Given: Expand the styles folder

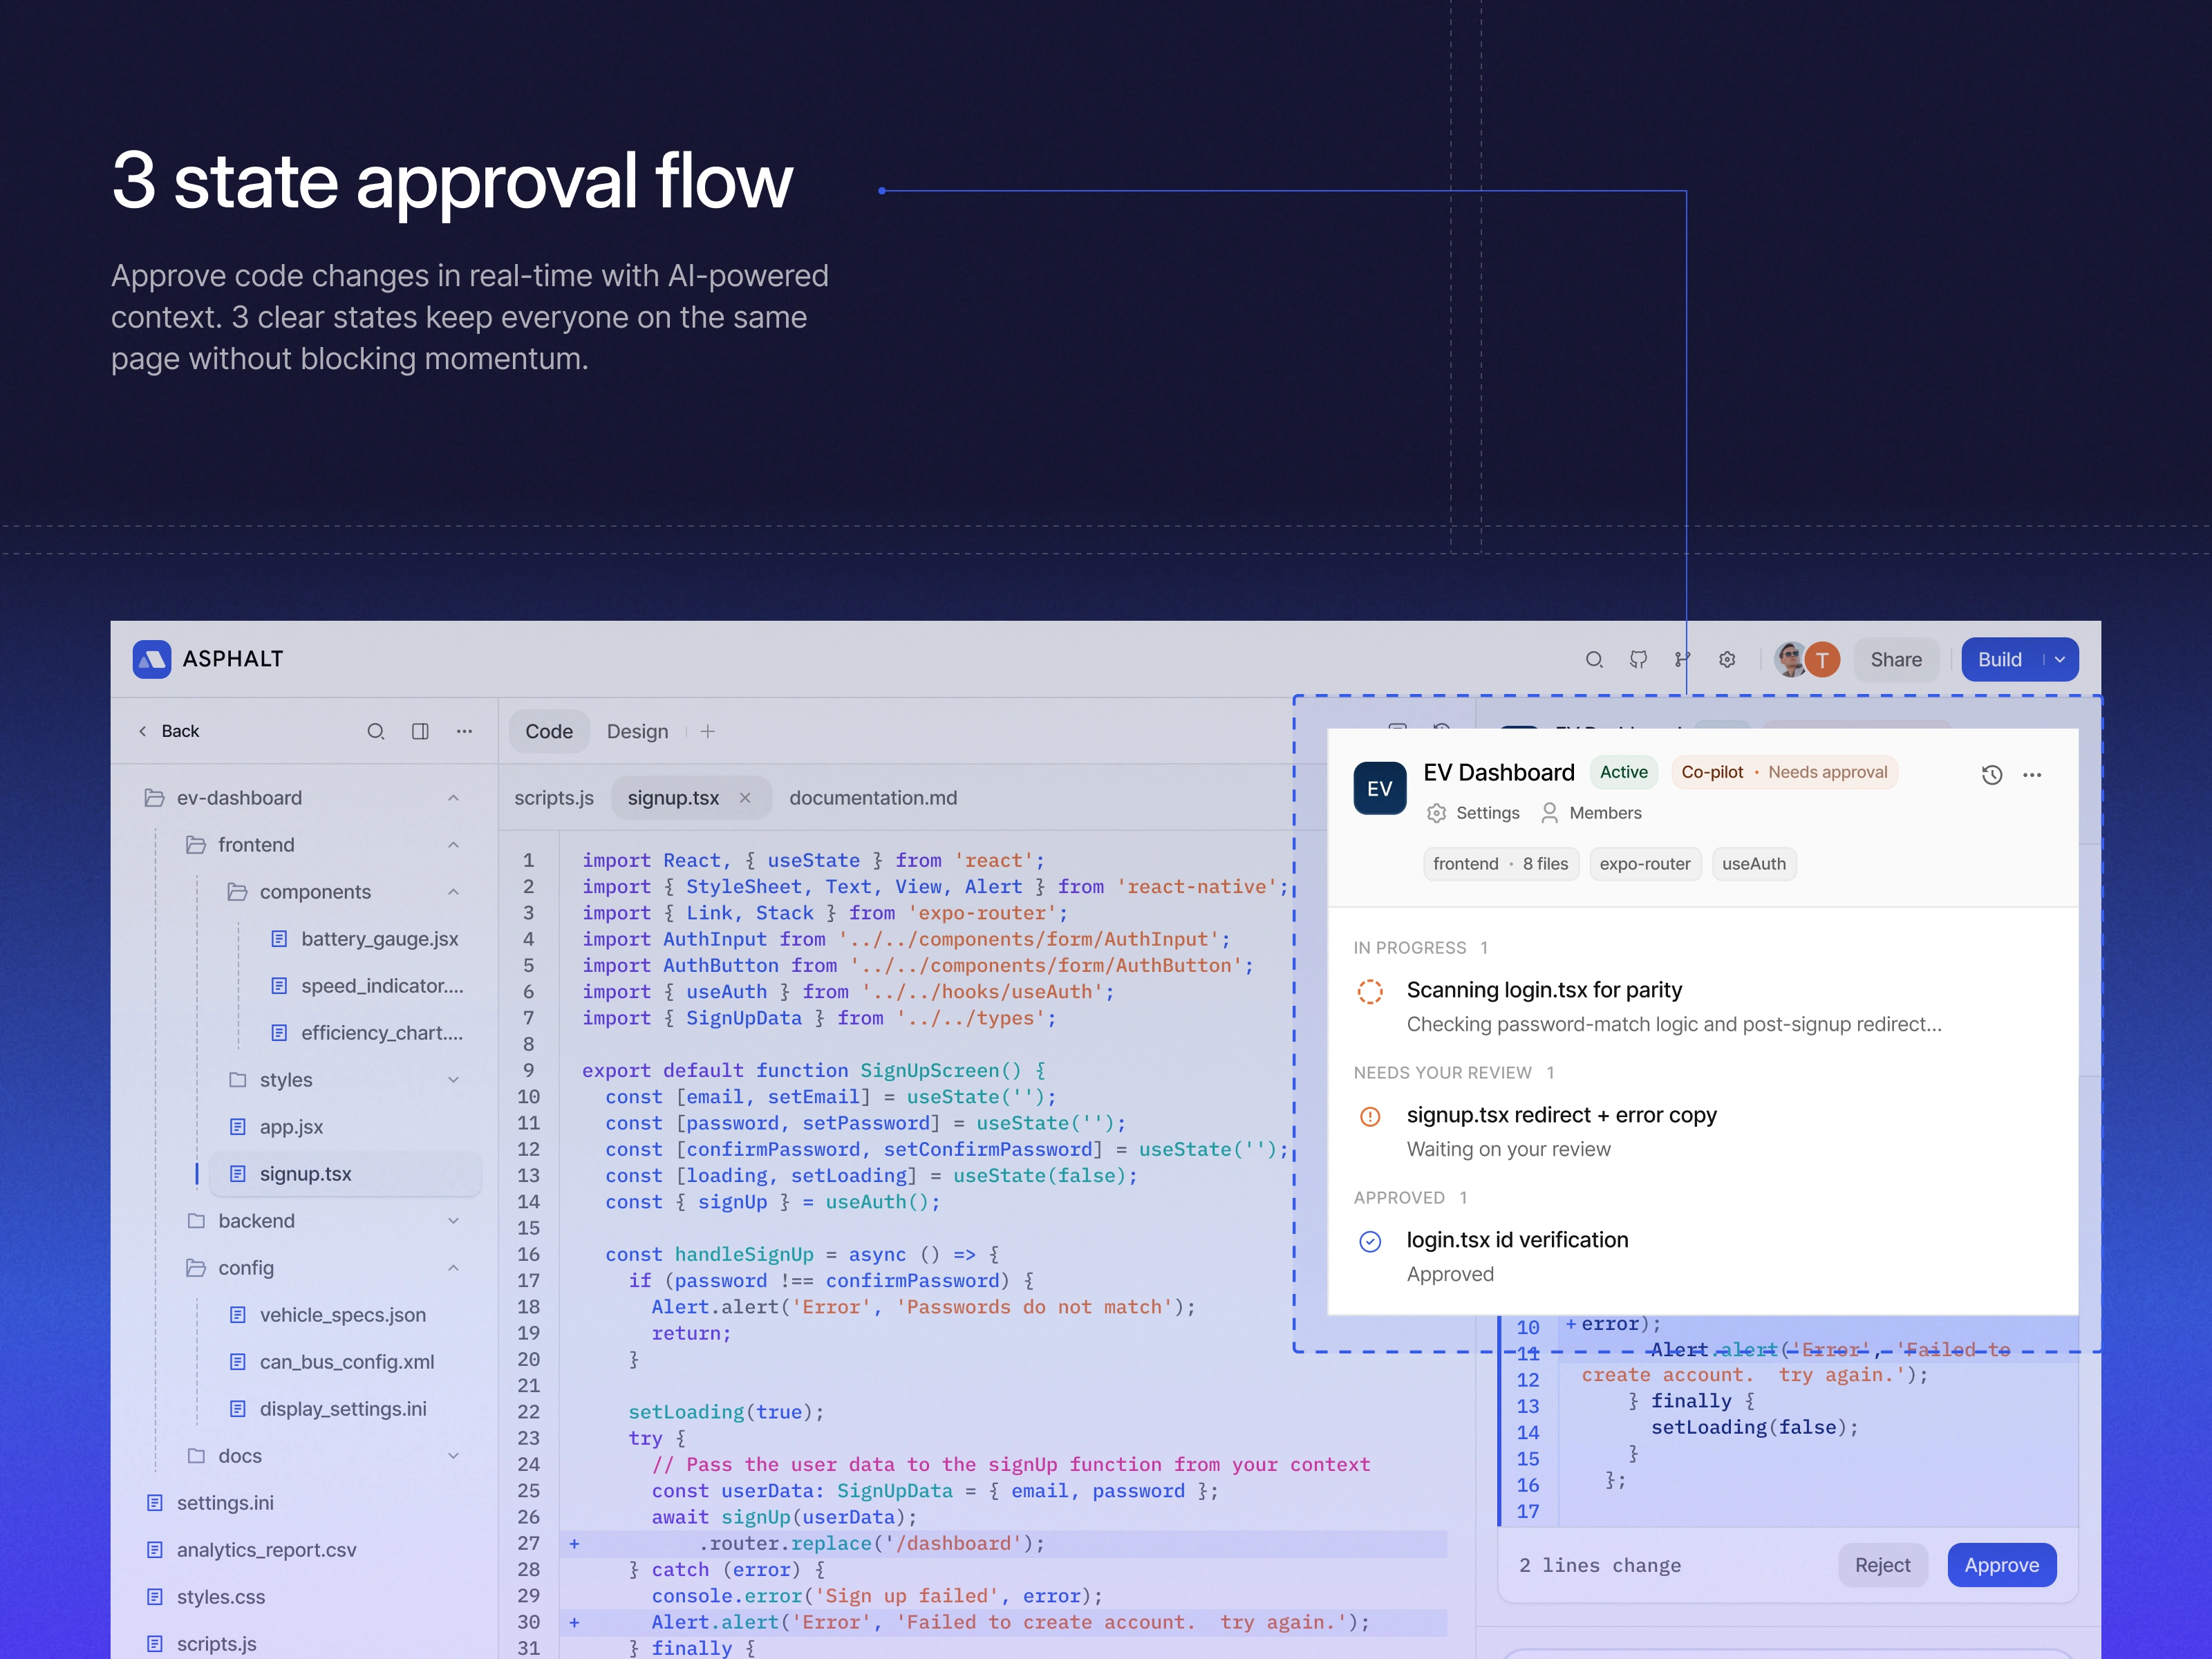Looking at the screenshot, I should point(453,1080).
